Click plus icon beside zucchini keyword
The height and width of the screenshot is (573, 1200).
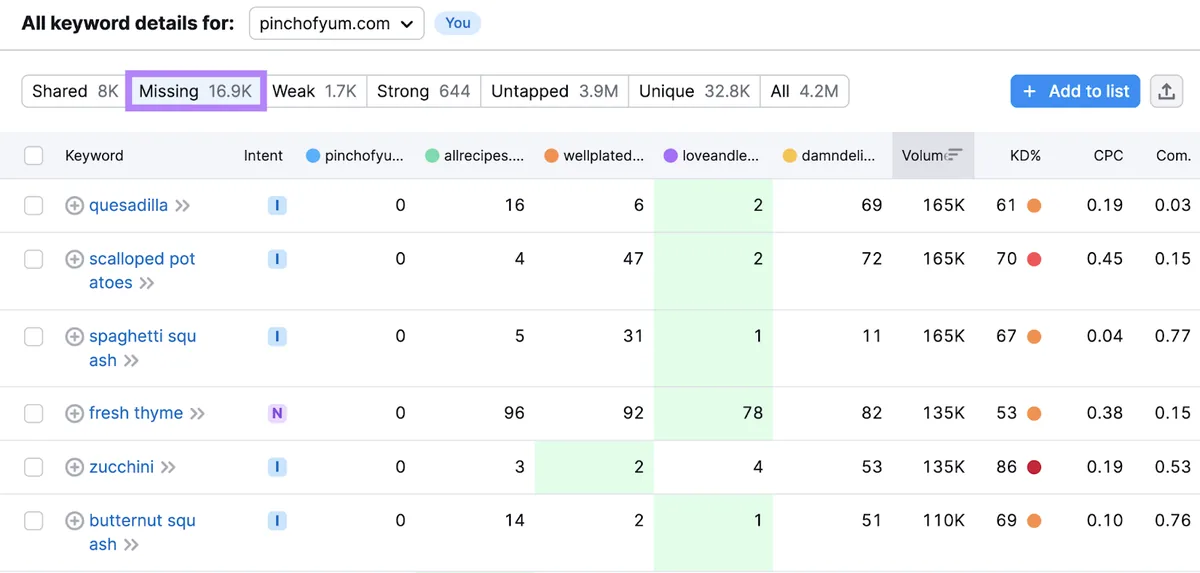pos(74,467)
